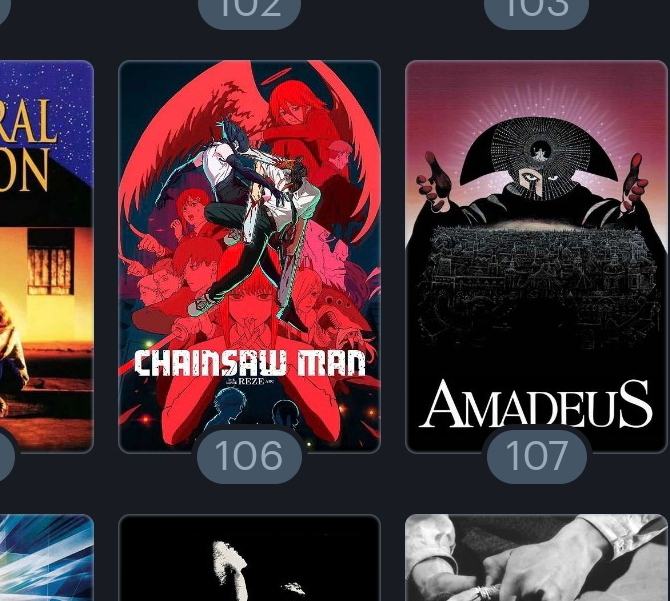Click the masked figure's black hat on Amadeus
The image size is (670, 601).
click(x=539, y=152)
